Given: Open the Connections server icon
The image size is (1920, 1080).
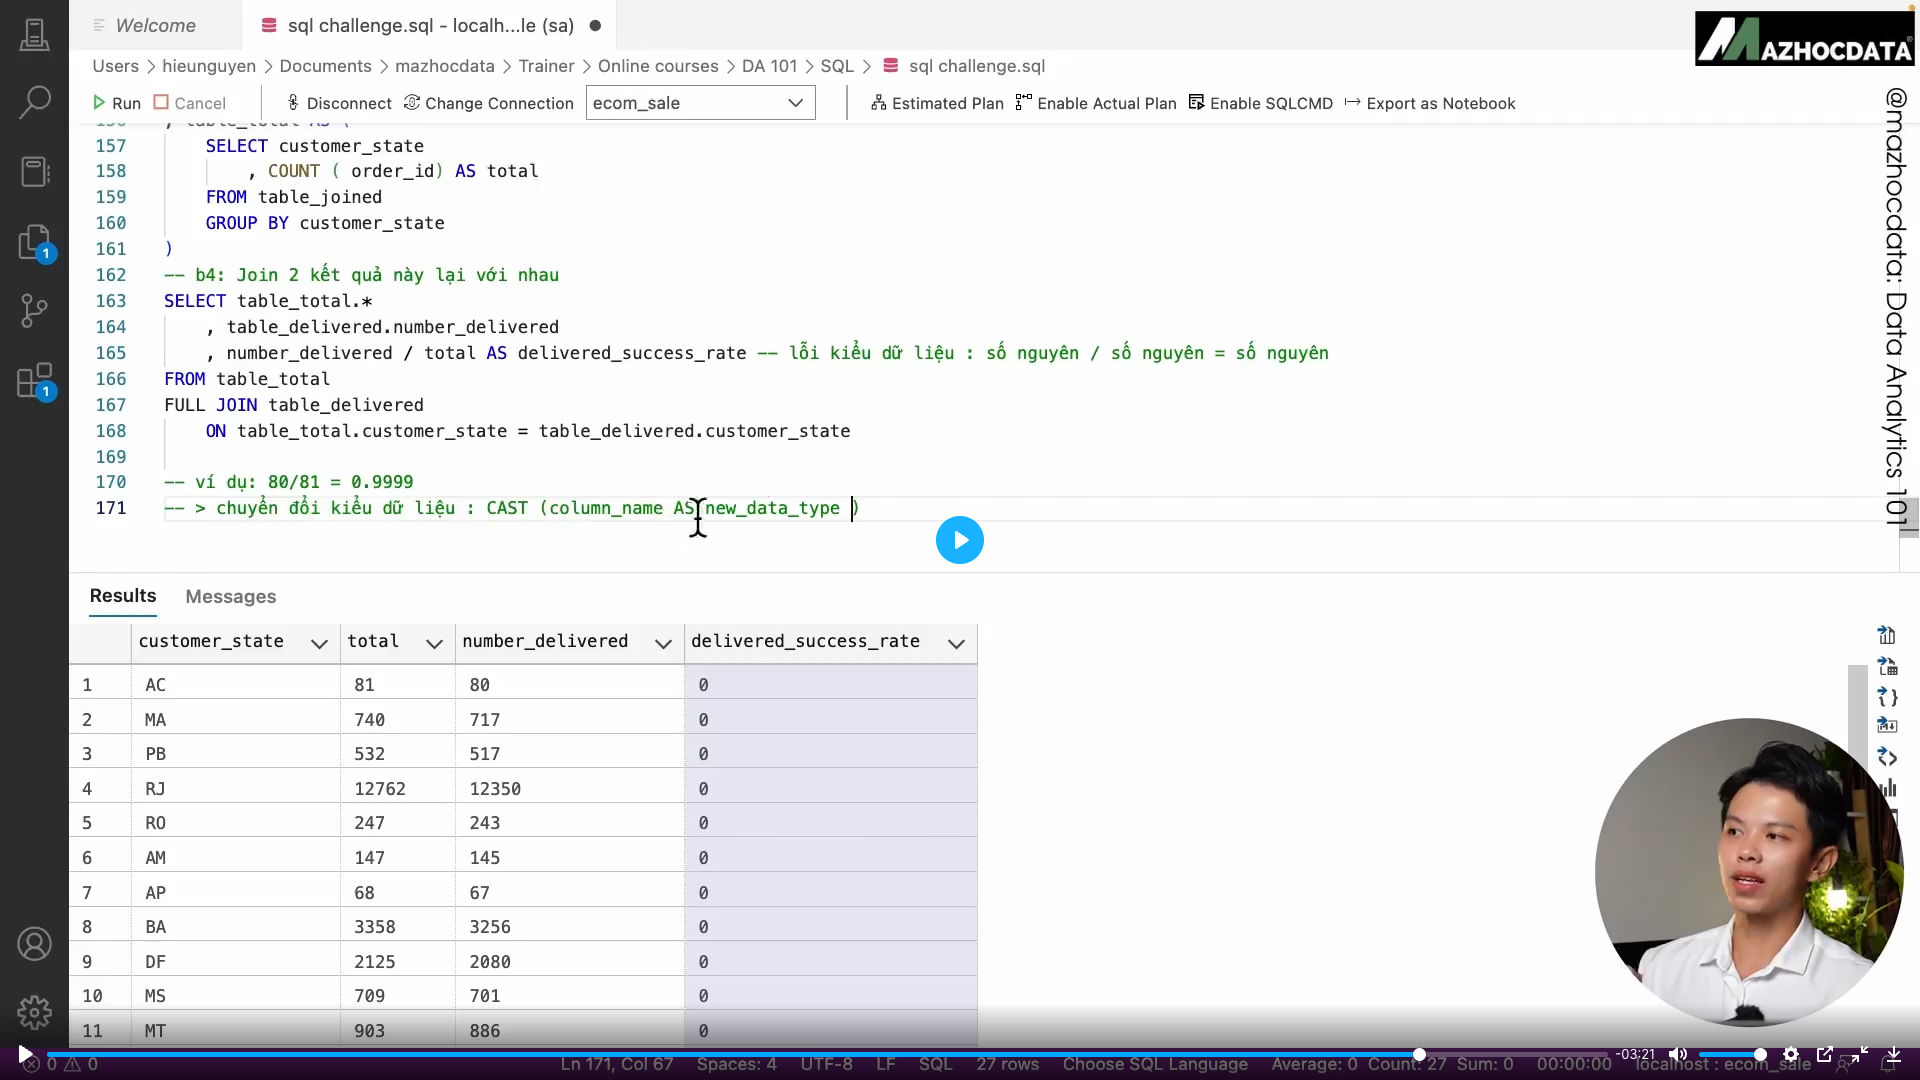Looking at the screenshot, I should pyautogui.click(x=35, y=35).
